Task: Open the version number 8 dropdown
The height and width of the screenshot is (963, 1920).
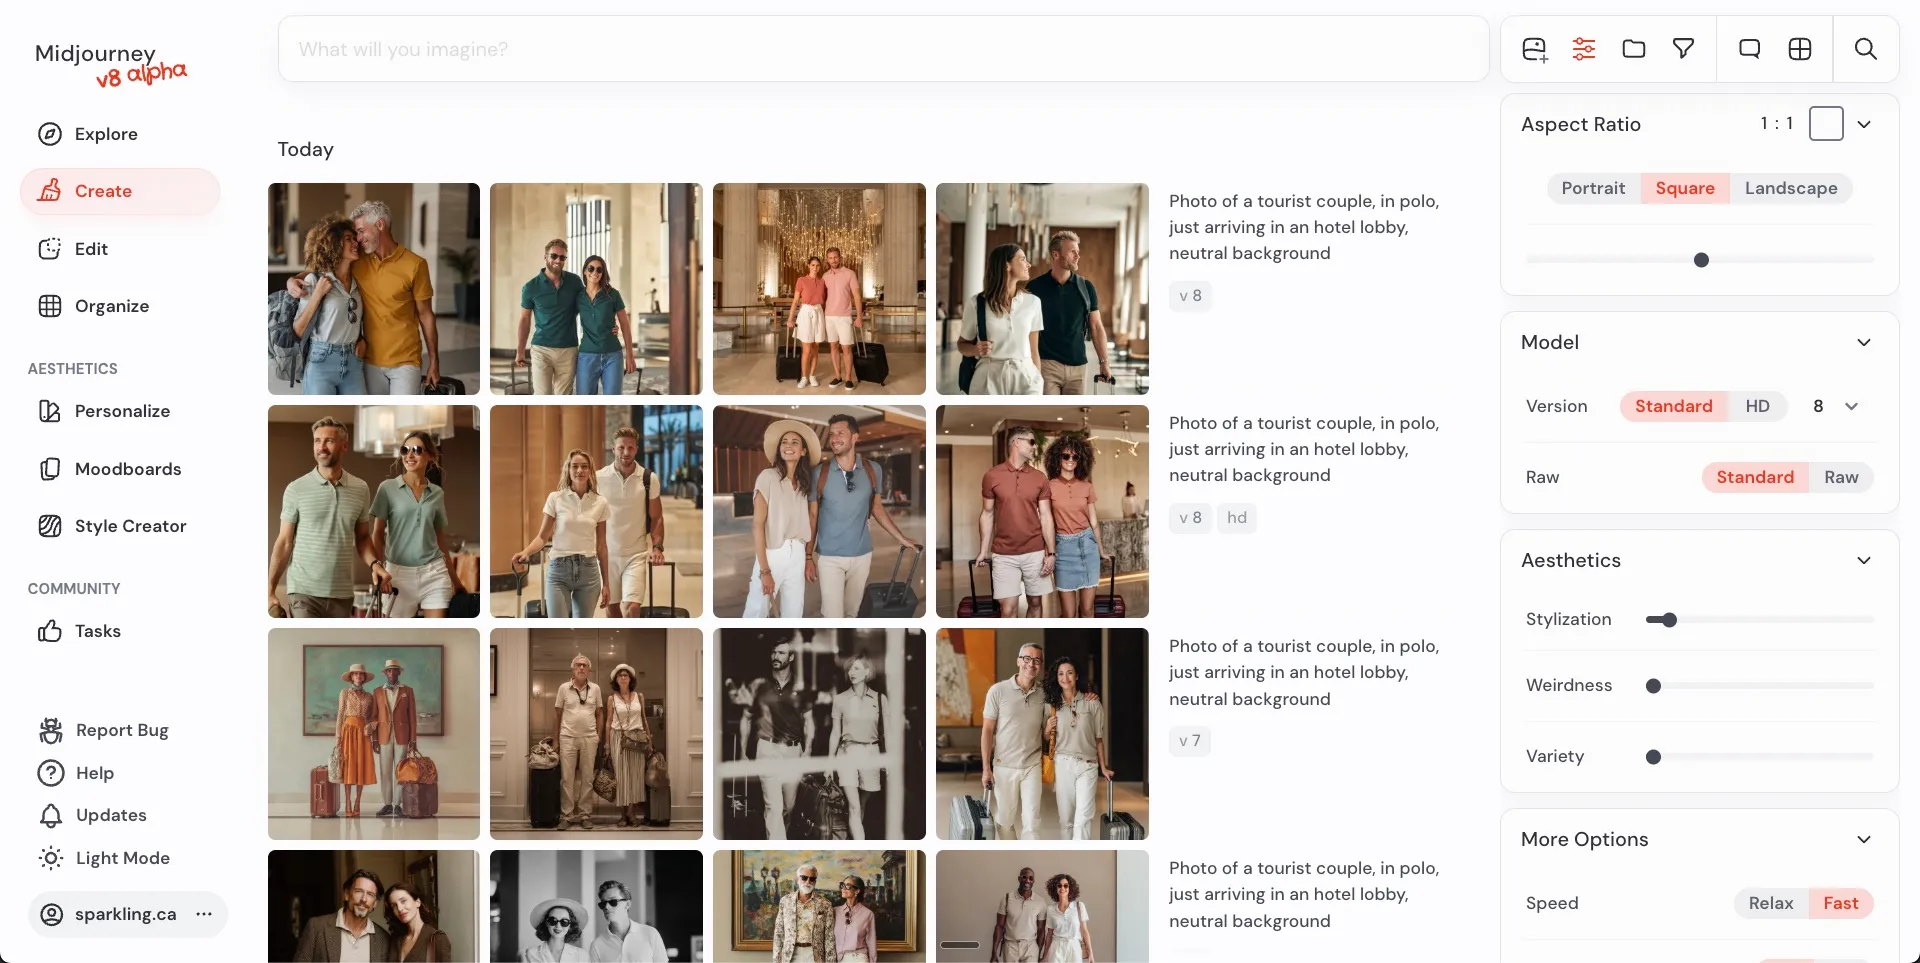Action: pyautogui.click(x=1836, y=406)
